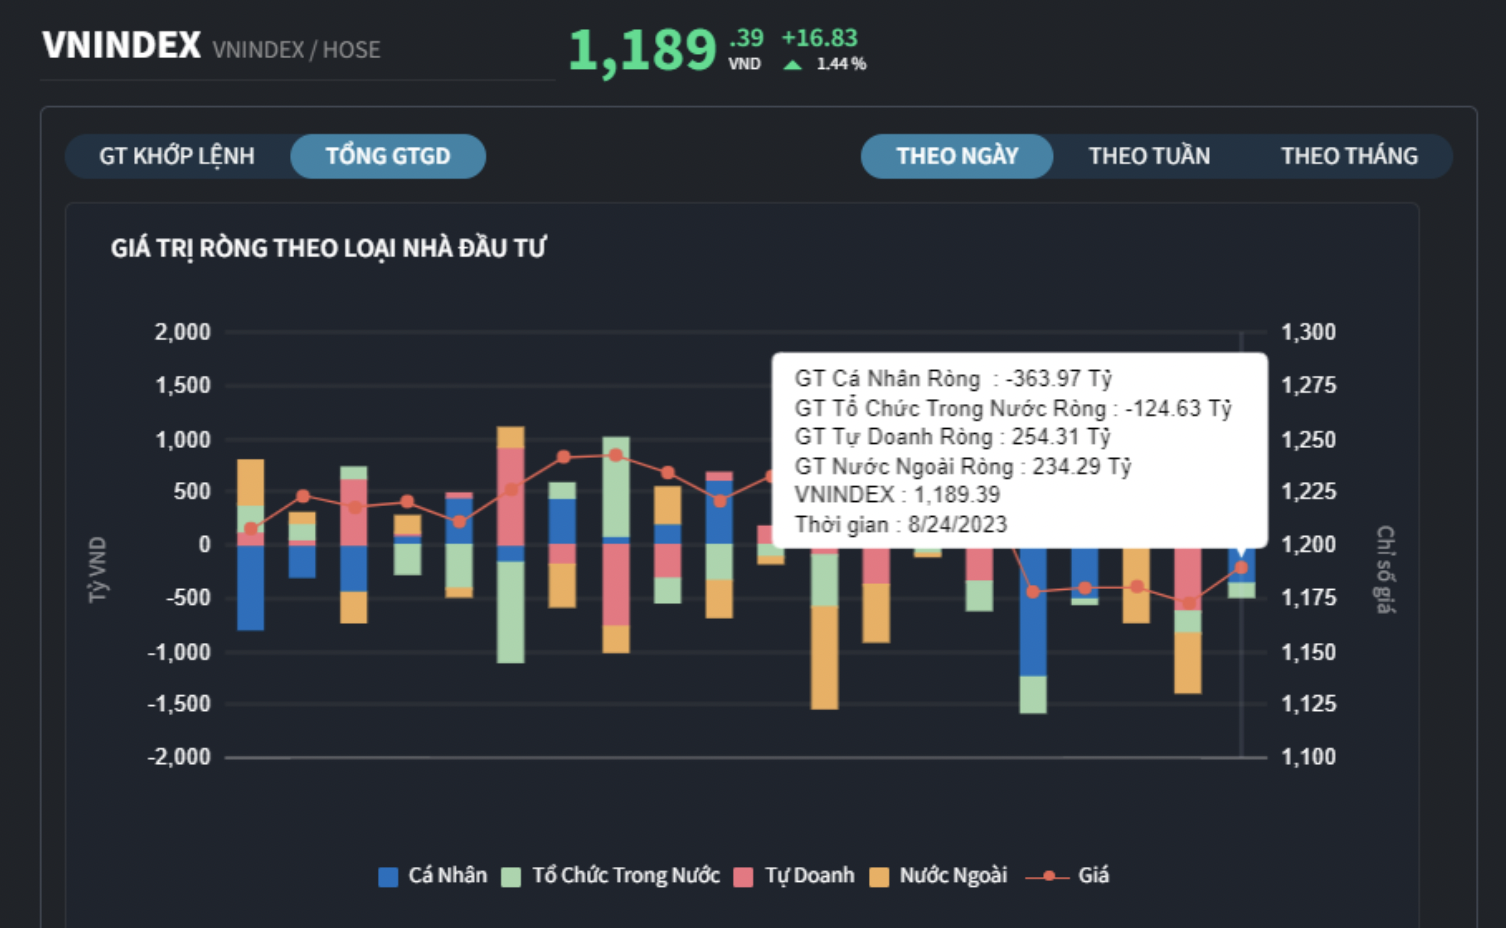Screen dimensions: 1506x928
Task: Click the blue segment of the first bar
Action: (x=250, y=587)
